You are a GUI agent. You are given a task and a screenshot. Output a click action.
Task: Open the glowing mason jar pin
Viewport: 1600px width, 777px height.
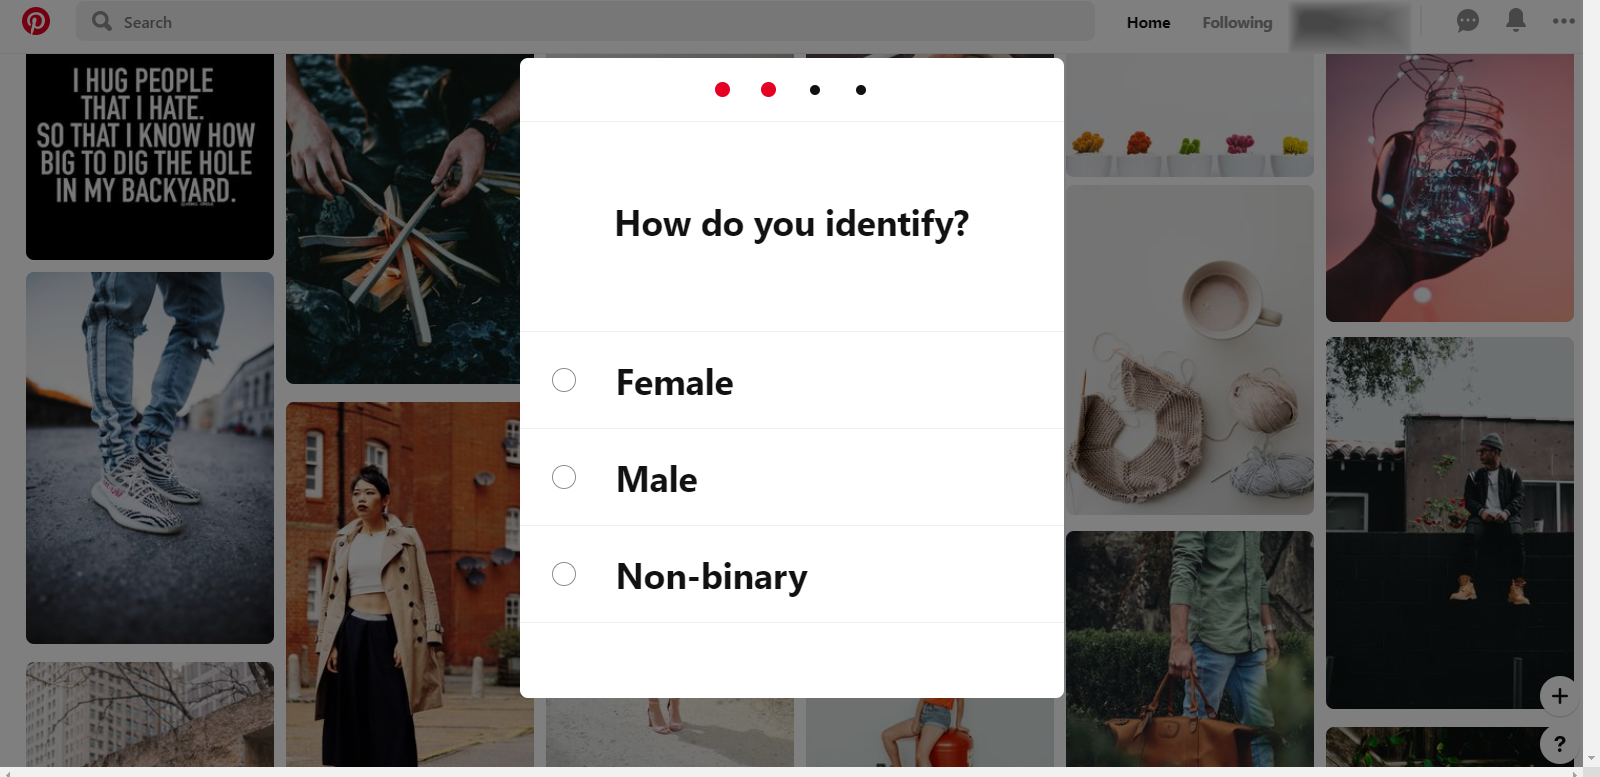pyautogui.click(x=1450, y=188)
